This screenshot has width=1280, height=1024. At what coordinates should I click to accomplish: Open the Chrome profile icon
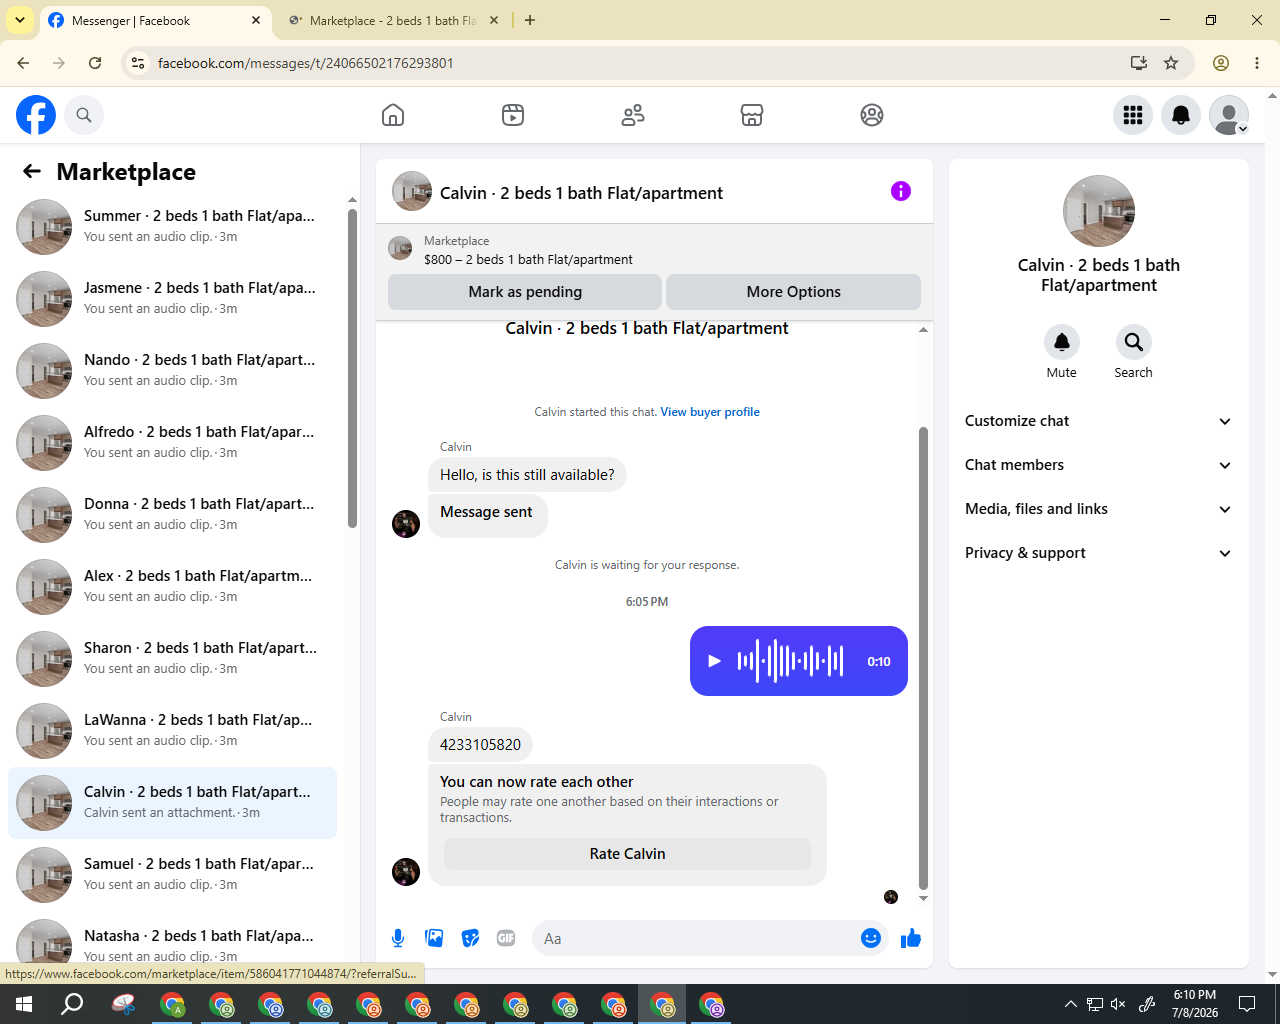1221,63
